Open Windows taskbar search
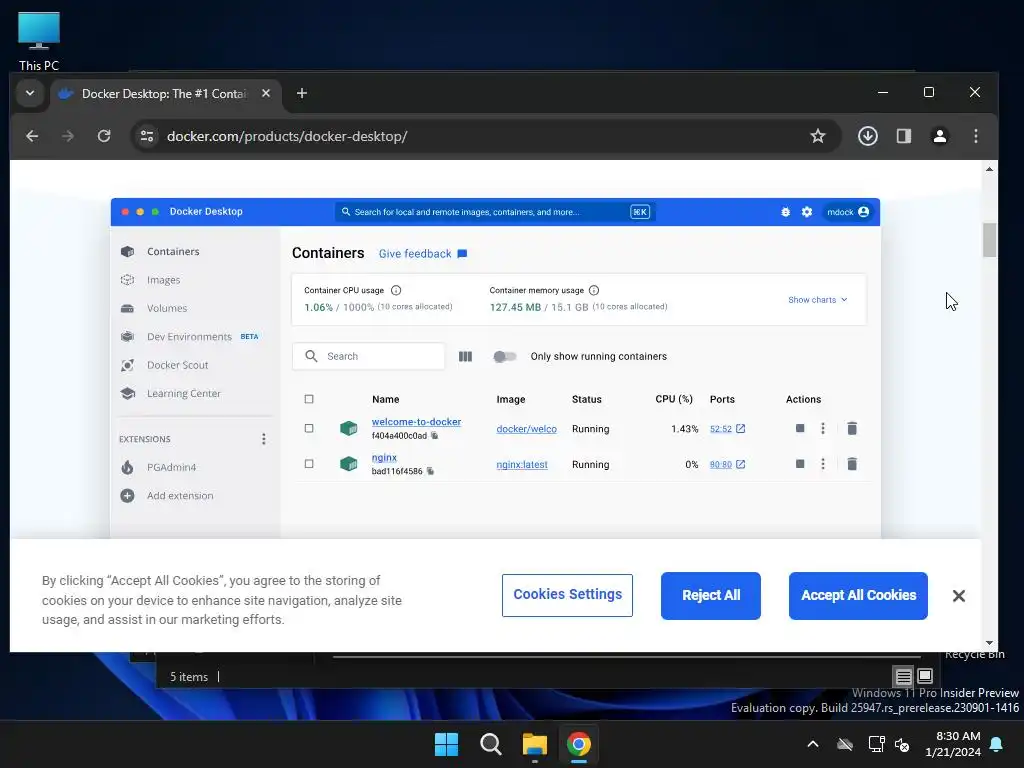This screenshot has height=768, width=1024. (x=490, y=744)
